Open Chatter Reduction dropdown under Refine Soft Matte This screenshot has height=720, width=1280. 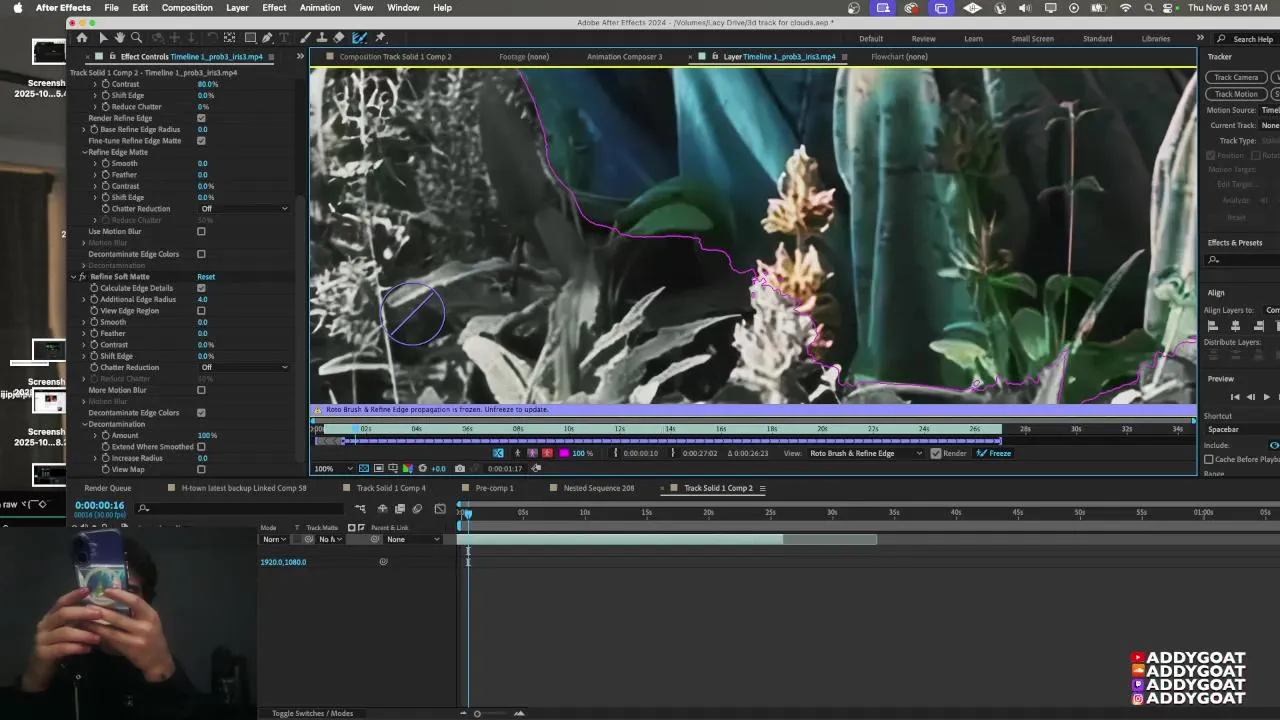244,367
